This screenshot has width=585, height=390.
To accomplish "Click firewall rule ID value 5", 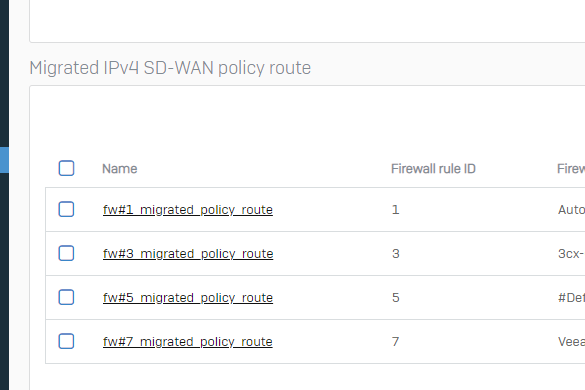I will 396,297.
